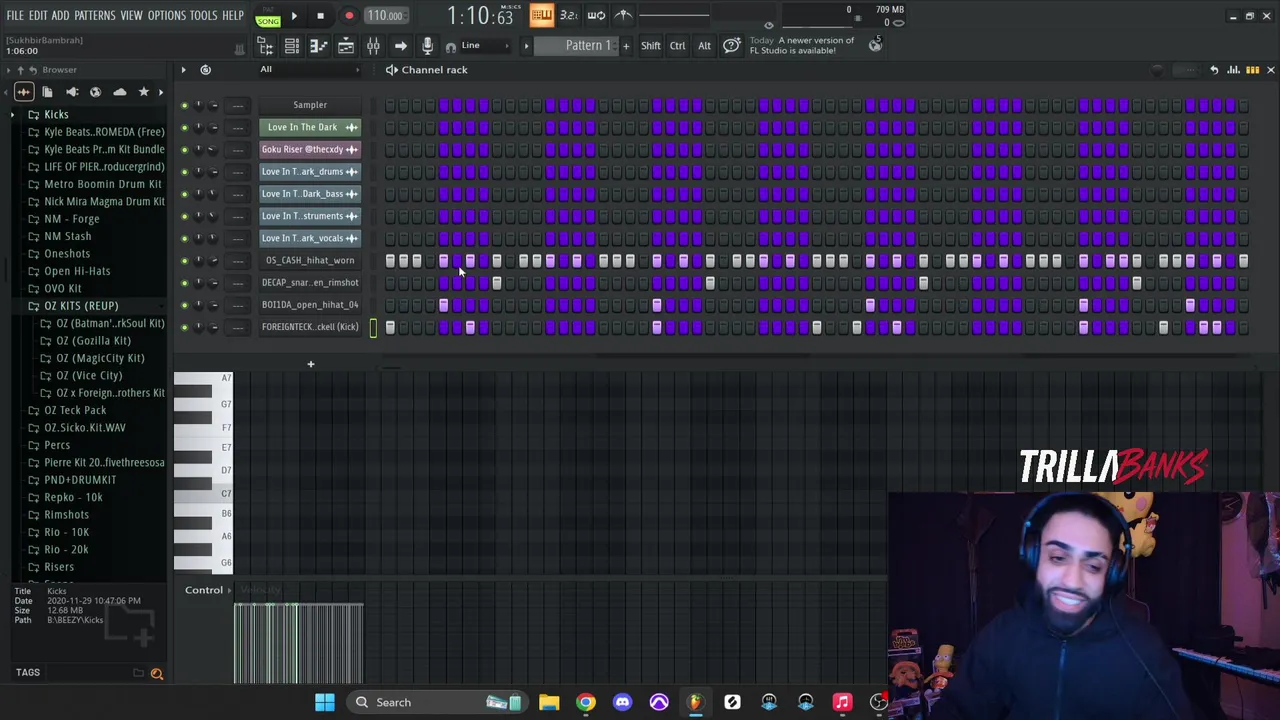The width and height of the screenshot is (1280, 720).
Task: Click the Browser search magnifier icon
Action: coord(157,674)
